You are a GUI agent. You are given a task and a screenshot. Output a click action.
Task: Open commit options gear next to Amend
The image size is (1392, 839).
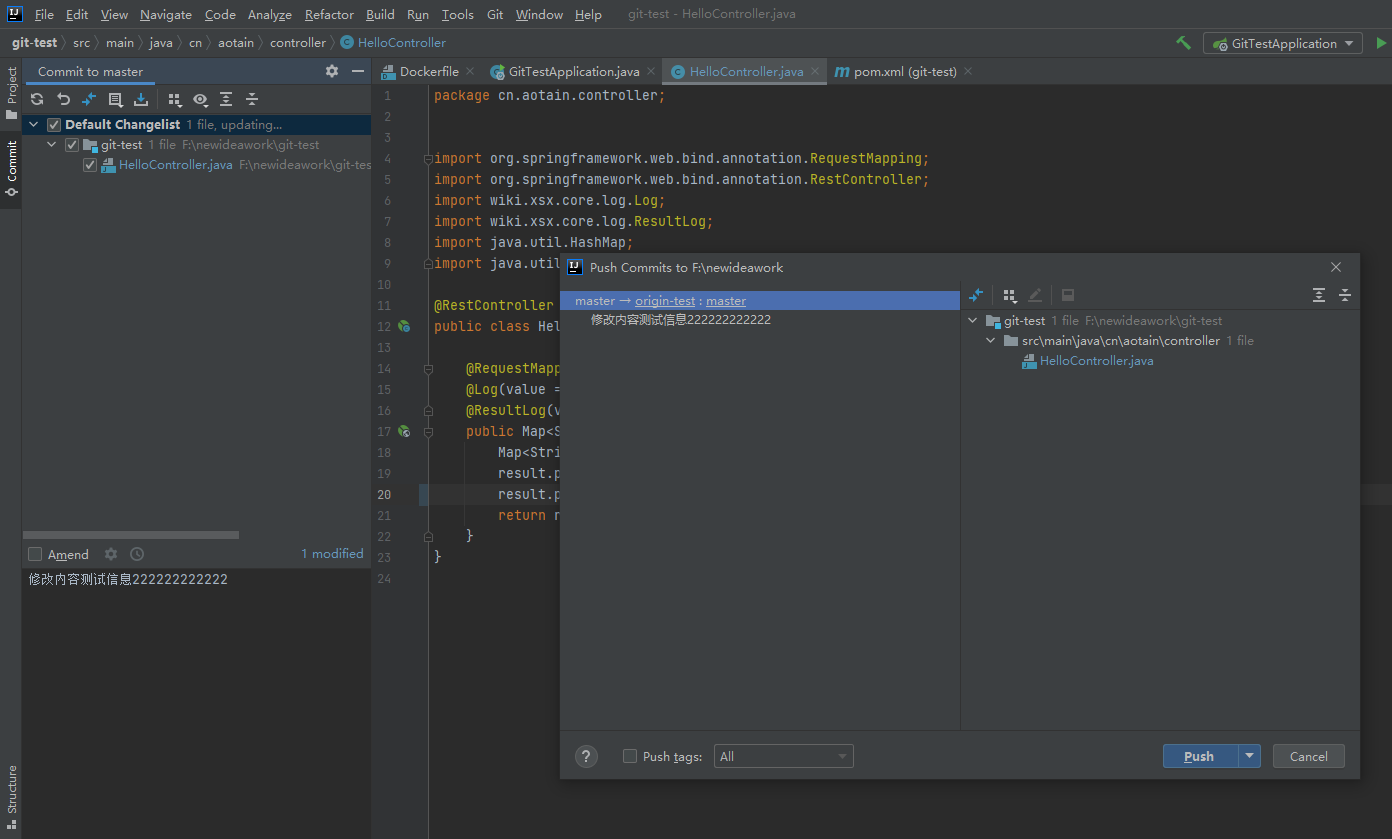pyautogui.click(x=111, y=554)
